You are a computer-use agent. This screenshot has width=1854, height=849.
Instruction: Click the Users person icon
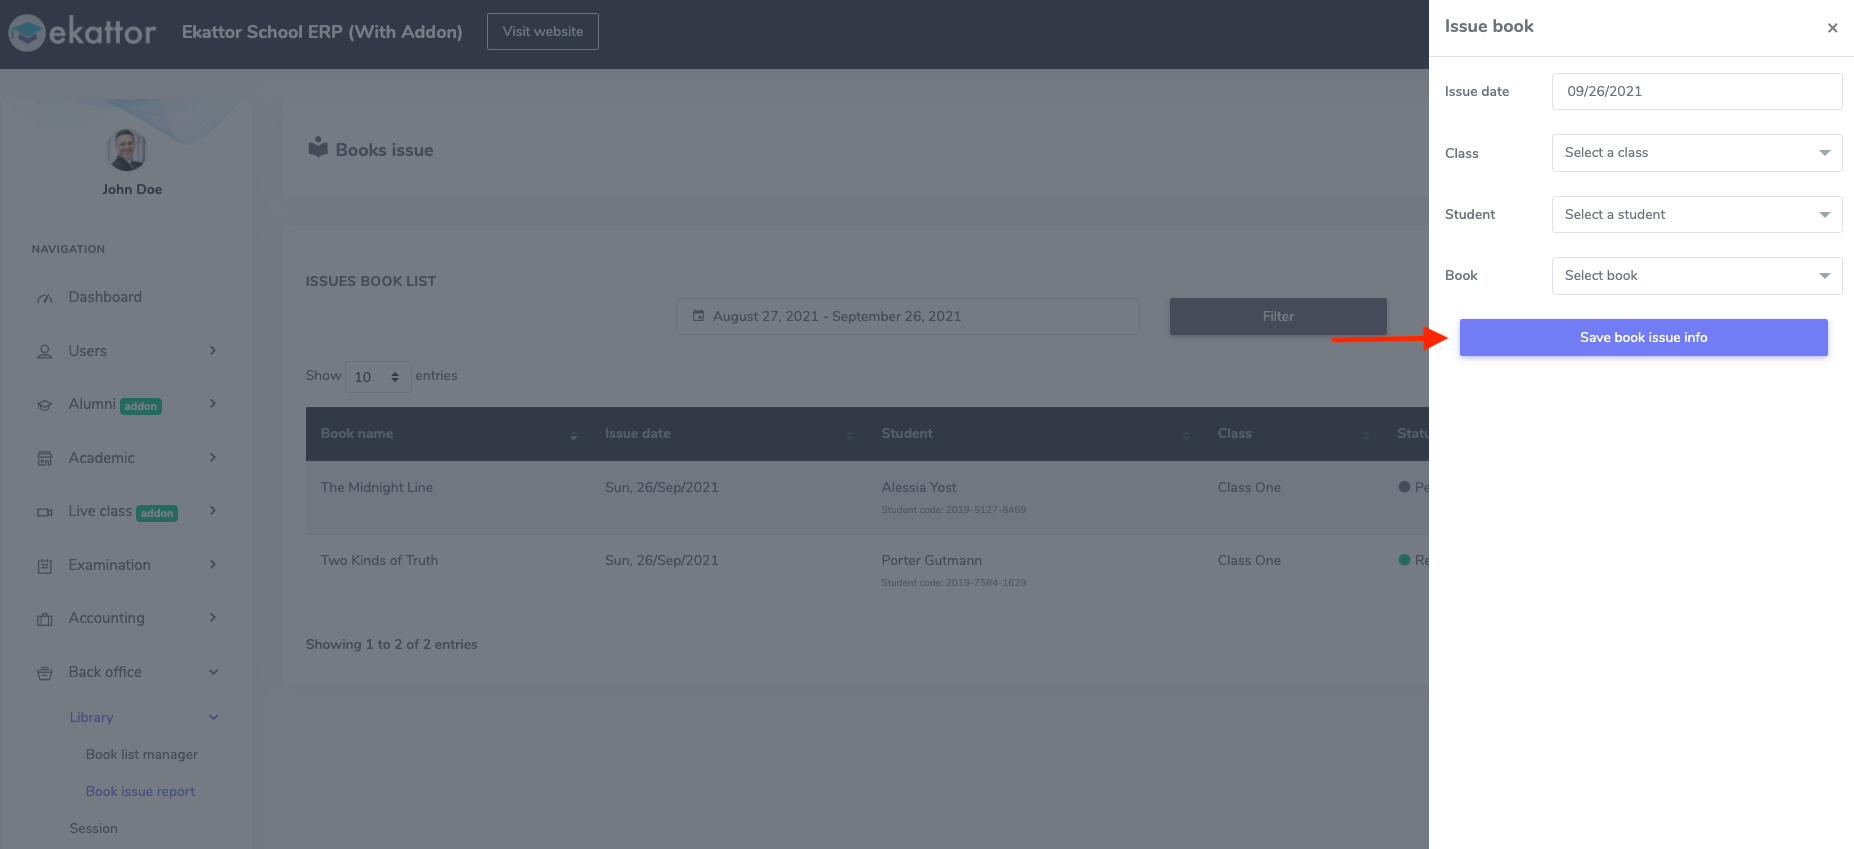pos(44,352)
